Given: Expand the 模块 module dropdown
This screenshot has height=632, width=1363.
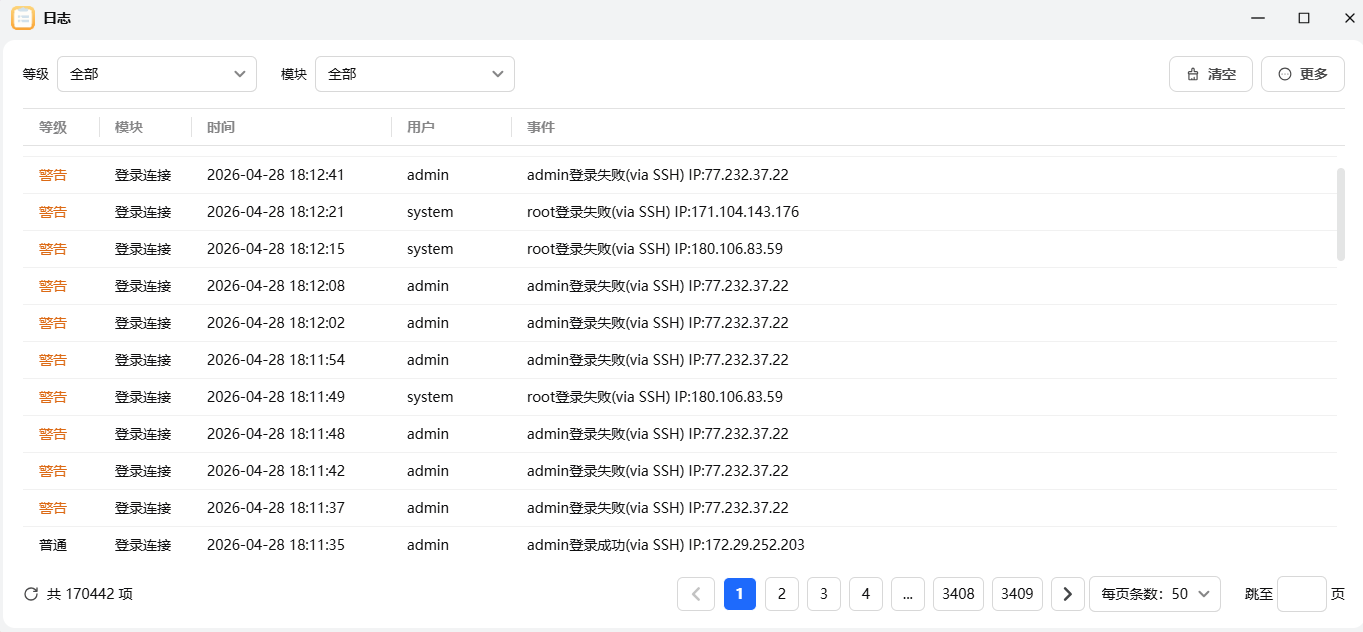Looking at the screenshot, I should 415,74.
